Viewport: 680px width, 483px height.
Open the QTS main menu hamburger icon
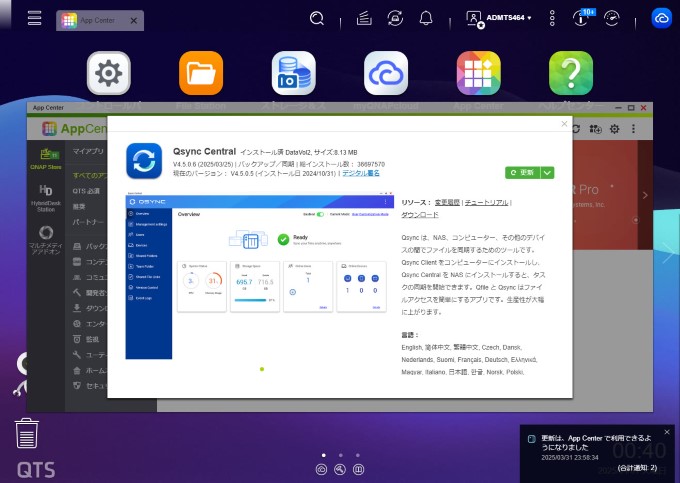pyautogui.click(x=34, y=18)
